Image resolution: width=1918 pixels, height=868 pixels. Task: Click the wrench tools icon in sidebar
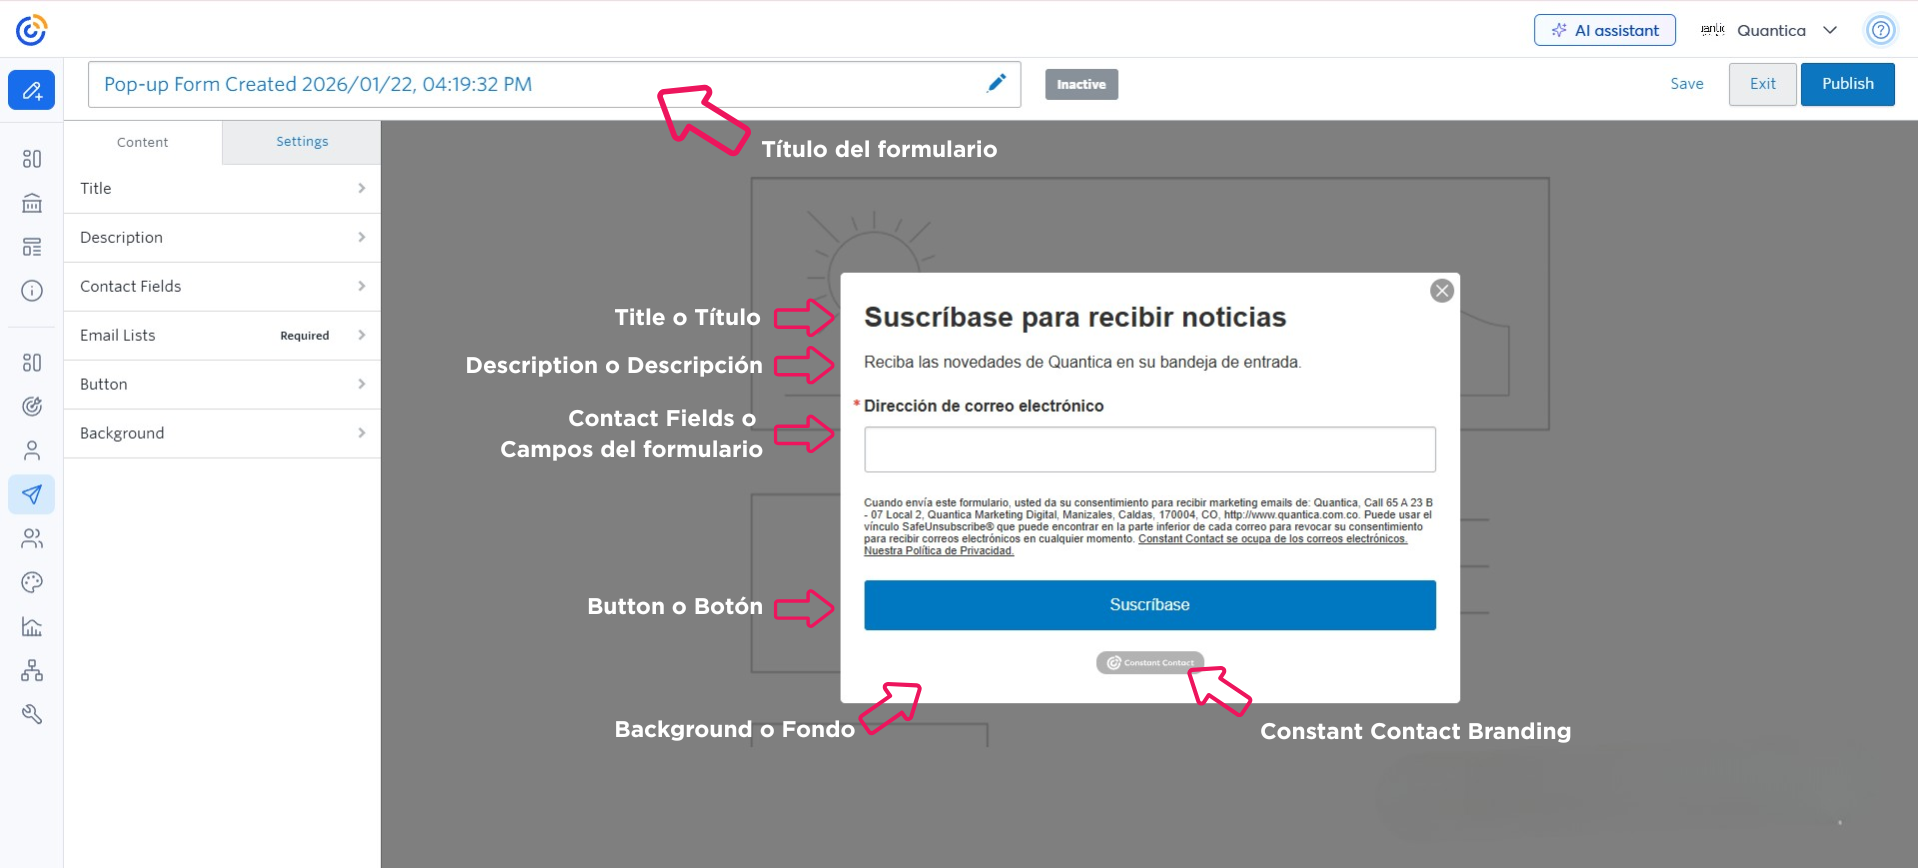pyautogui.click(x=32, y=714)
